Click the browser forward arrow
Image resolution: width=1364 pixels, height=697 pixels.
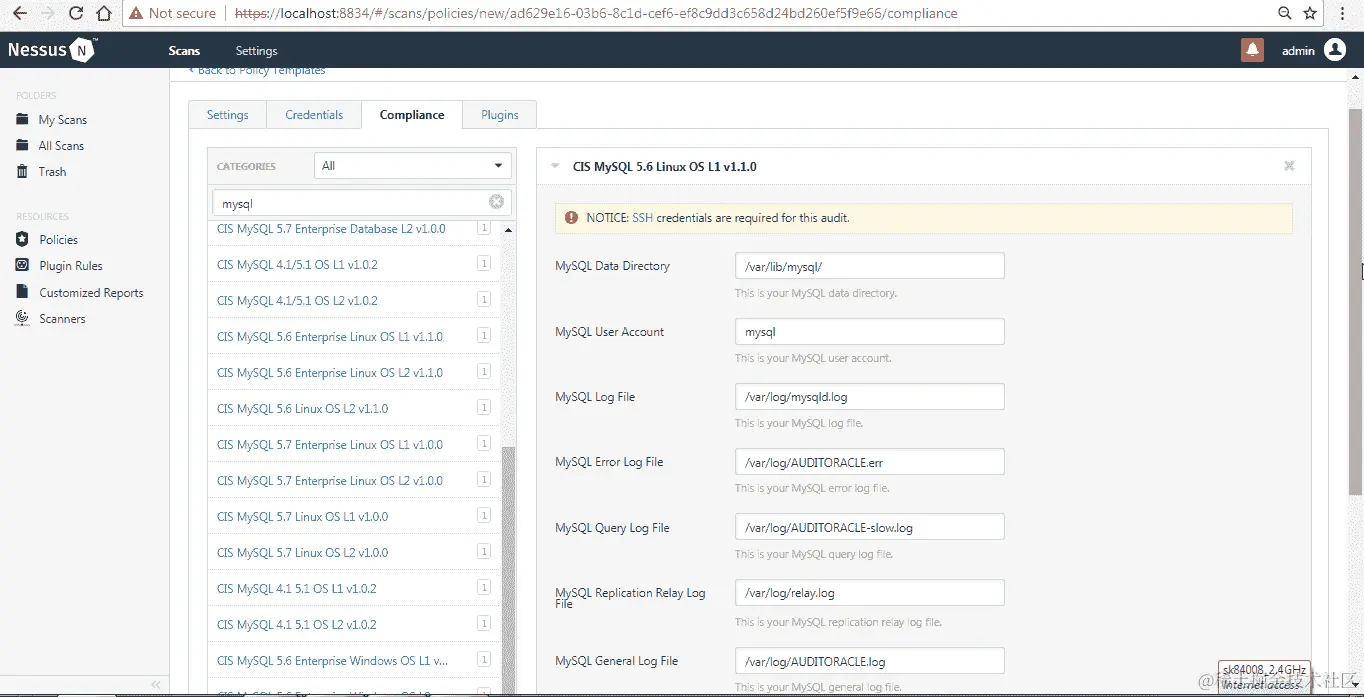[48, 13]
